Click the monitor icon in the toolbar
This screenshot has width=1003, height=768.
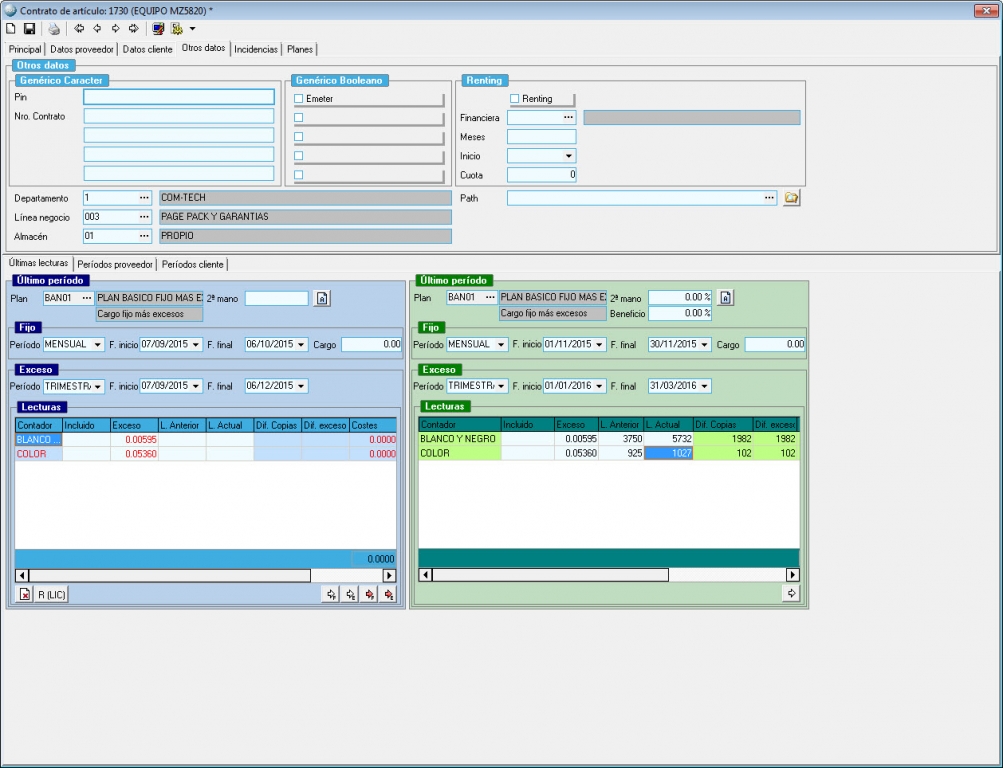[x=158, y=29]
